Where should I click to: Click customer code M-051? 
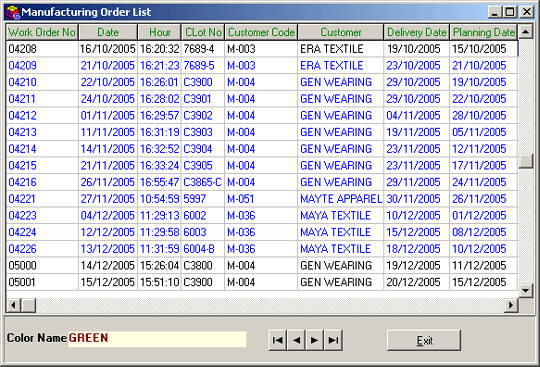coord(261,199)
